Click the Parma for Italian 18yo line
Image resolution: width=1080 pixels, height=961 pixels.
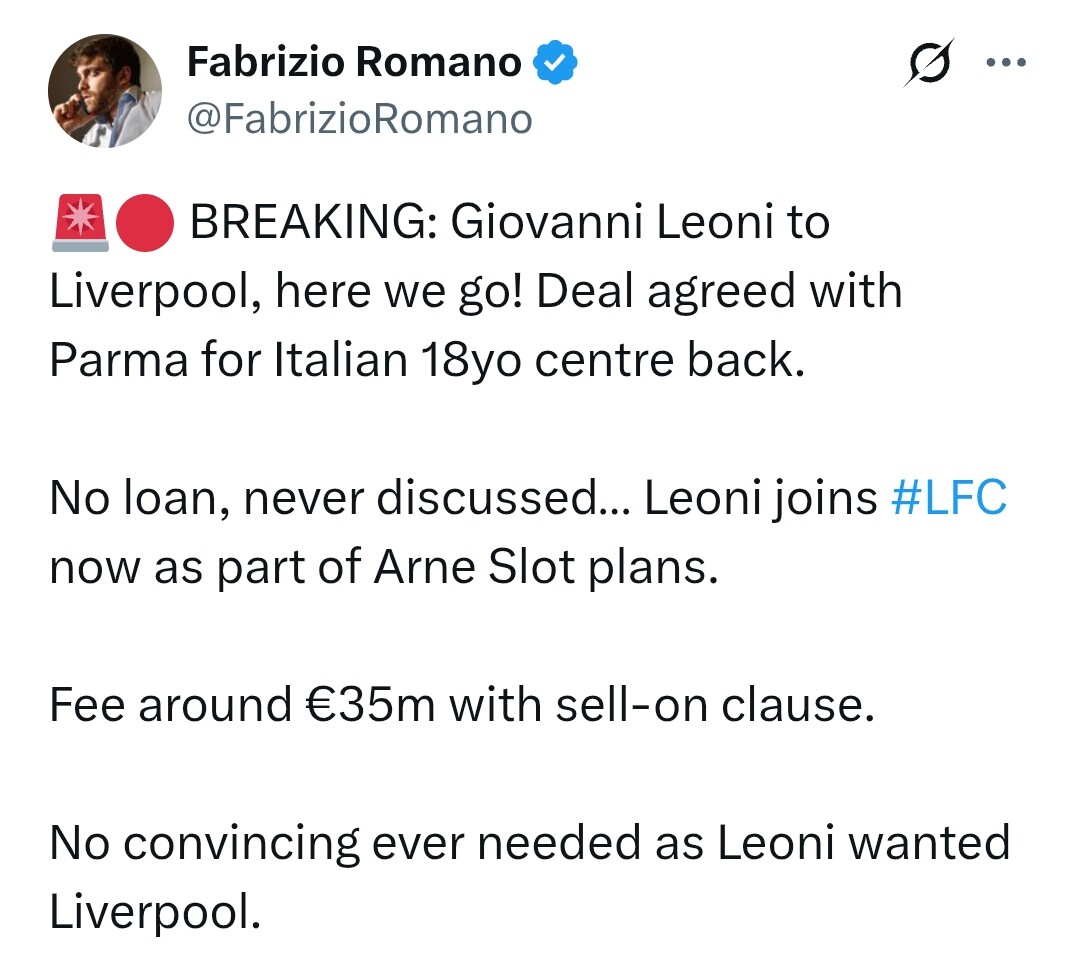pyautogui.click(x=427, y=360)
